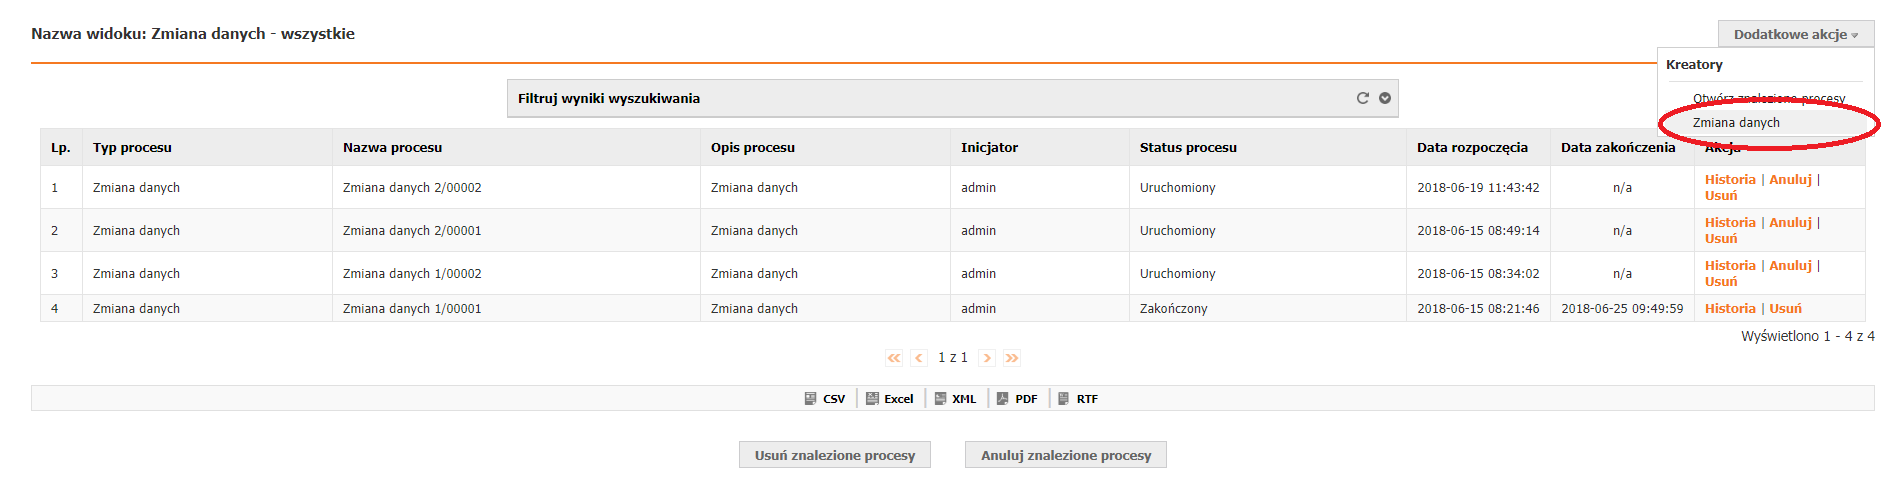Click the refresh icon in filter bar
The image size is (1891, 489).
point(1362,98)
